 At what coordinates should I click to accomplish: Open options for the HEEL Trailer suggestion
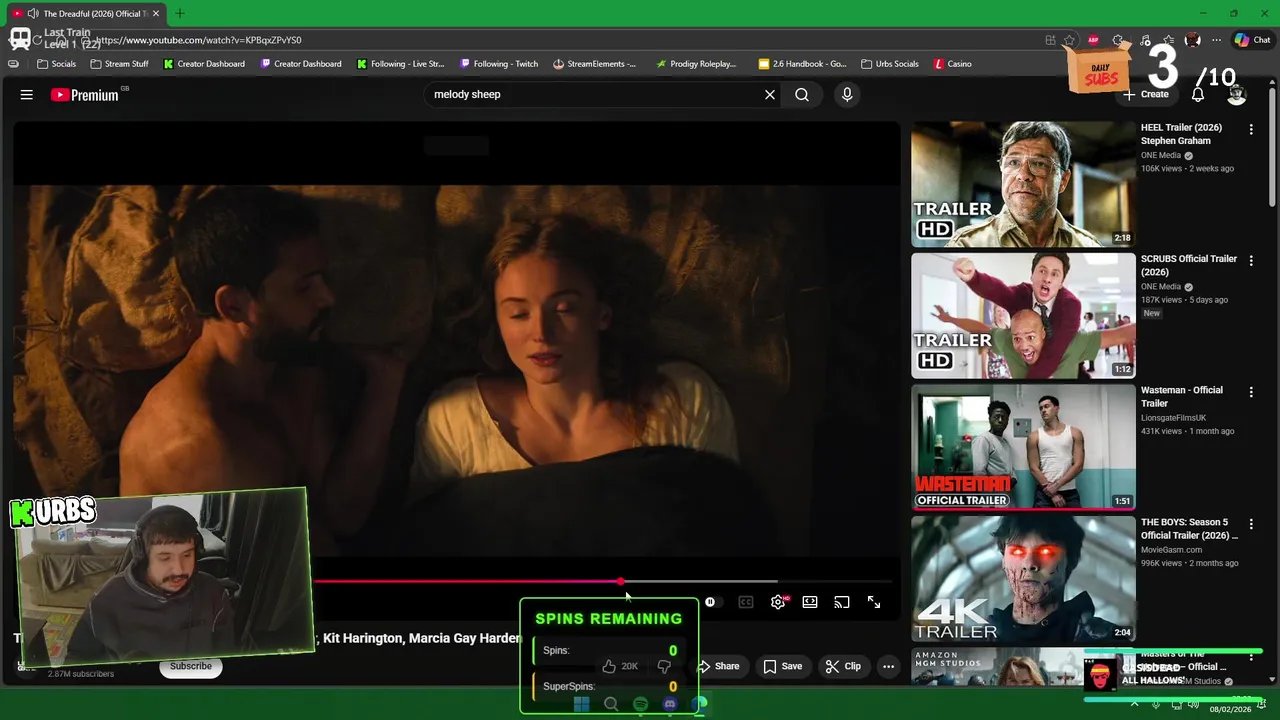pos(1251,129)
